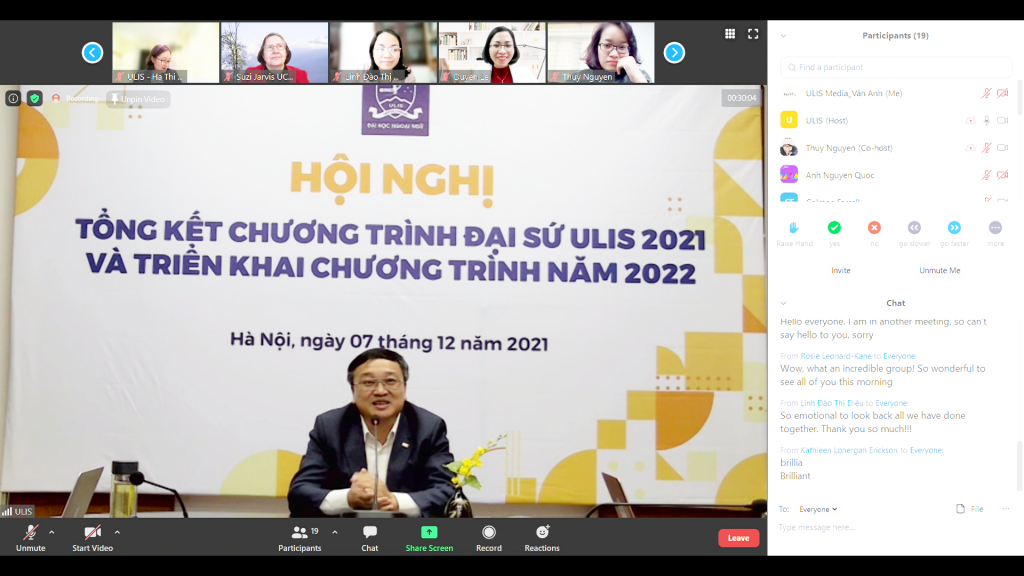The width and height of the screenshot is (1024, 576).
Task: Click the green encryption shield icon
Action: coord(35,99)
